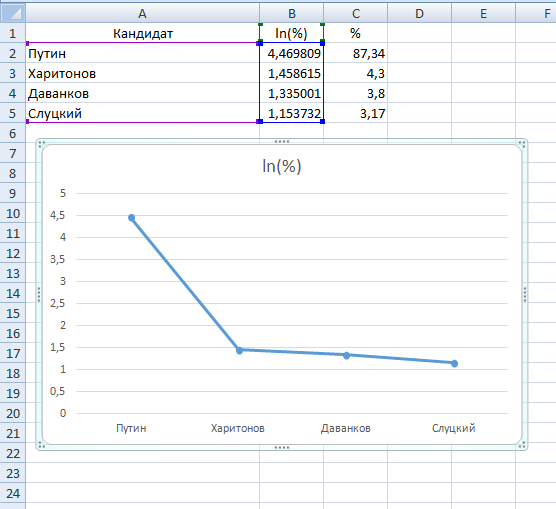The height and width of the screenshot is (509, 556).
Task: Click cell with header Кандидат
Action: point(143,33)
